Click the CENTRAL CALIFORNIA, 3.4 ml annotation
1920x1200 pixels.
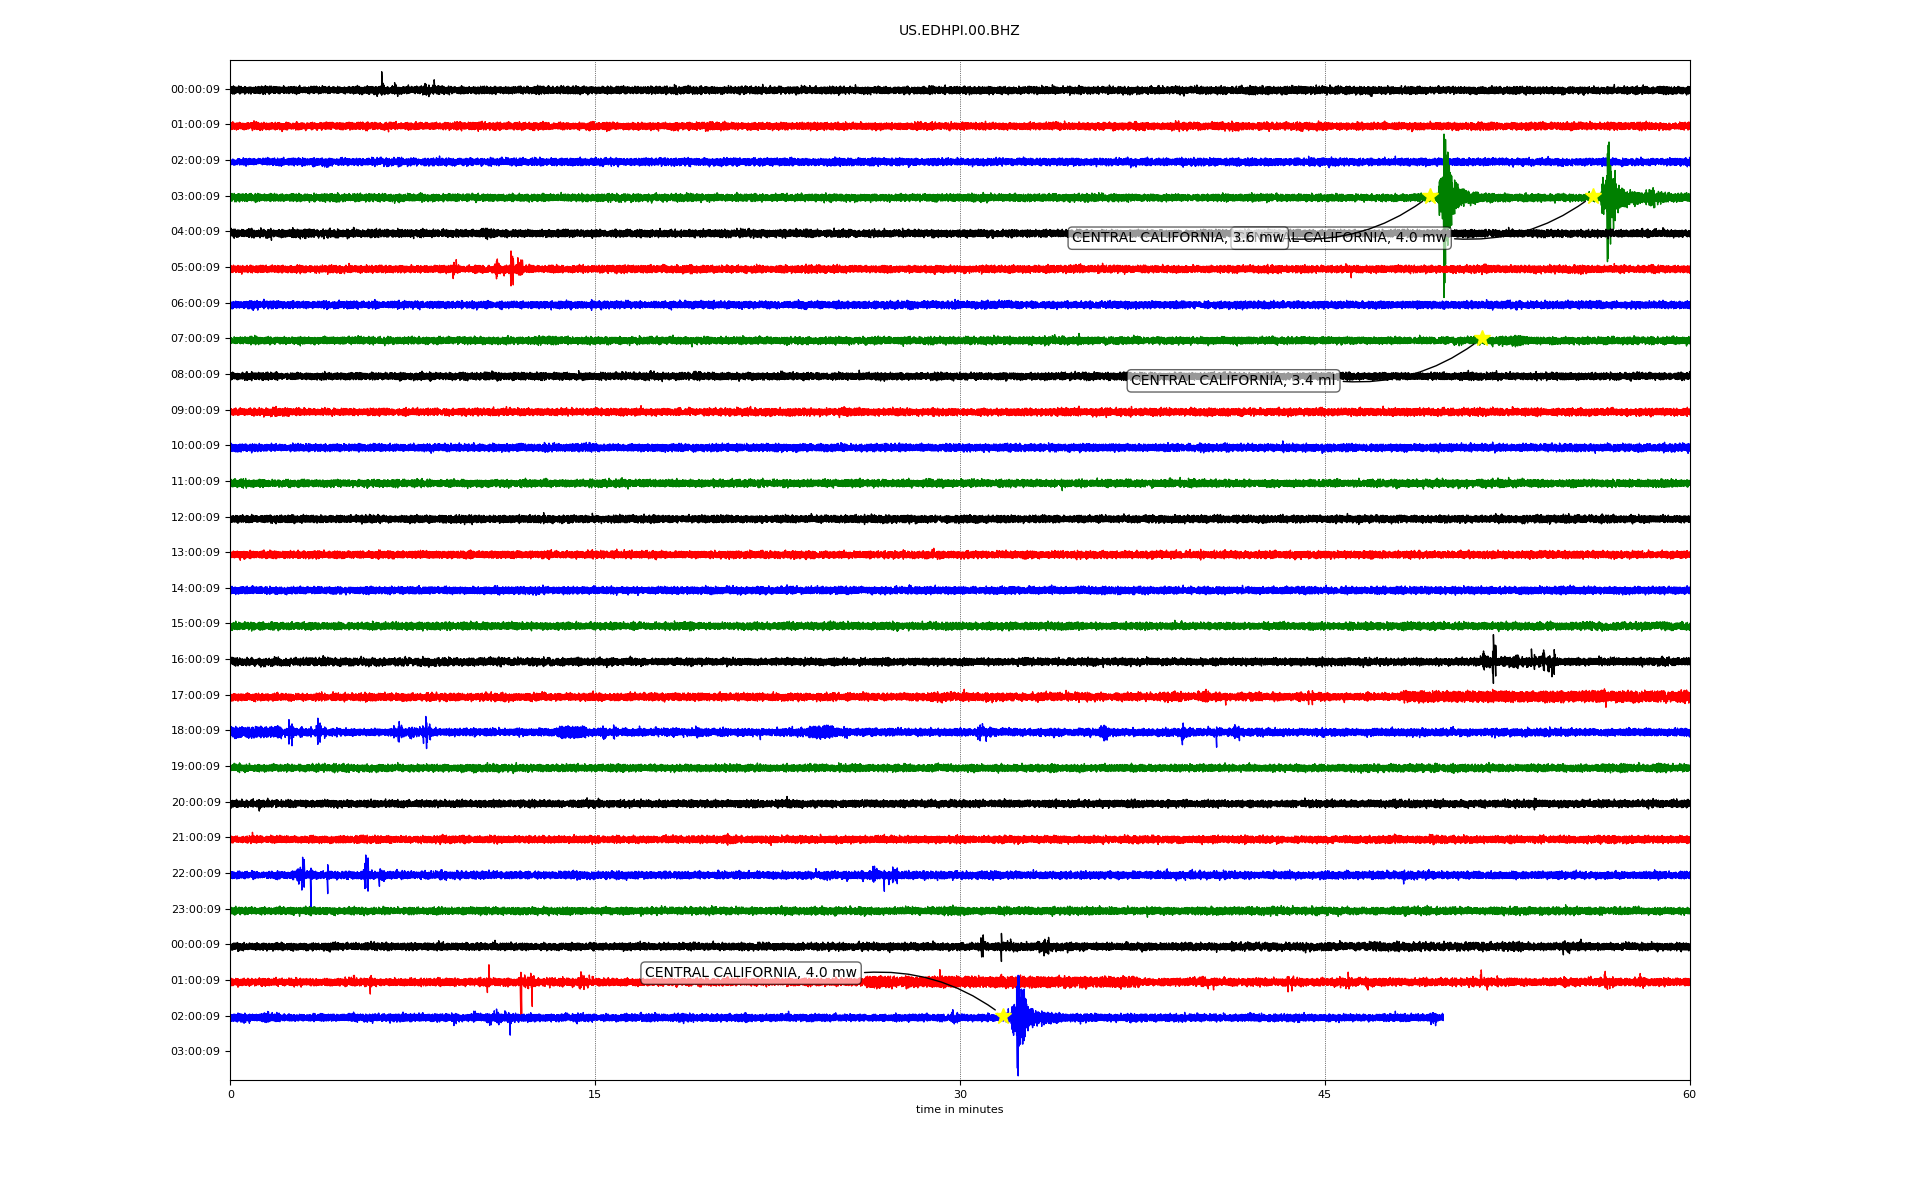(1232, 380)
